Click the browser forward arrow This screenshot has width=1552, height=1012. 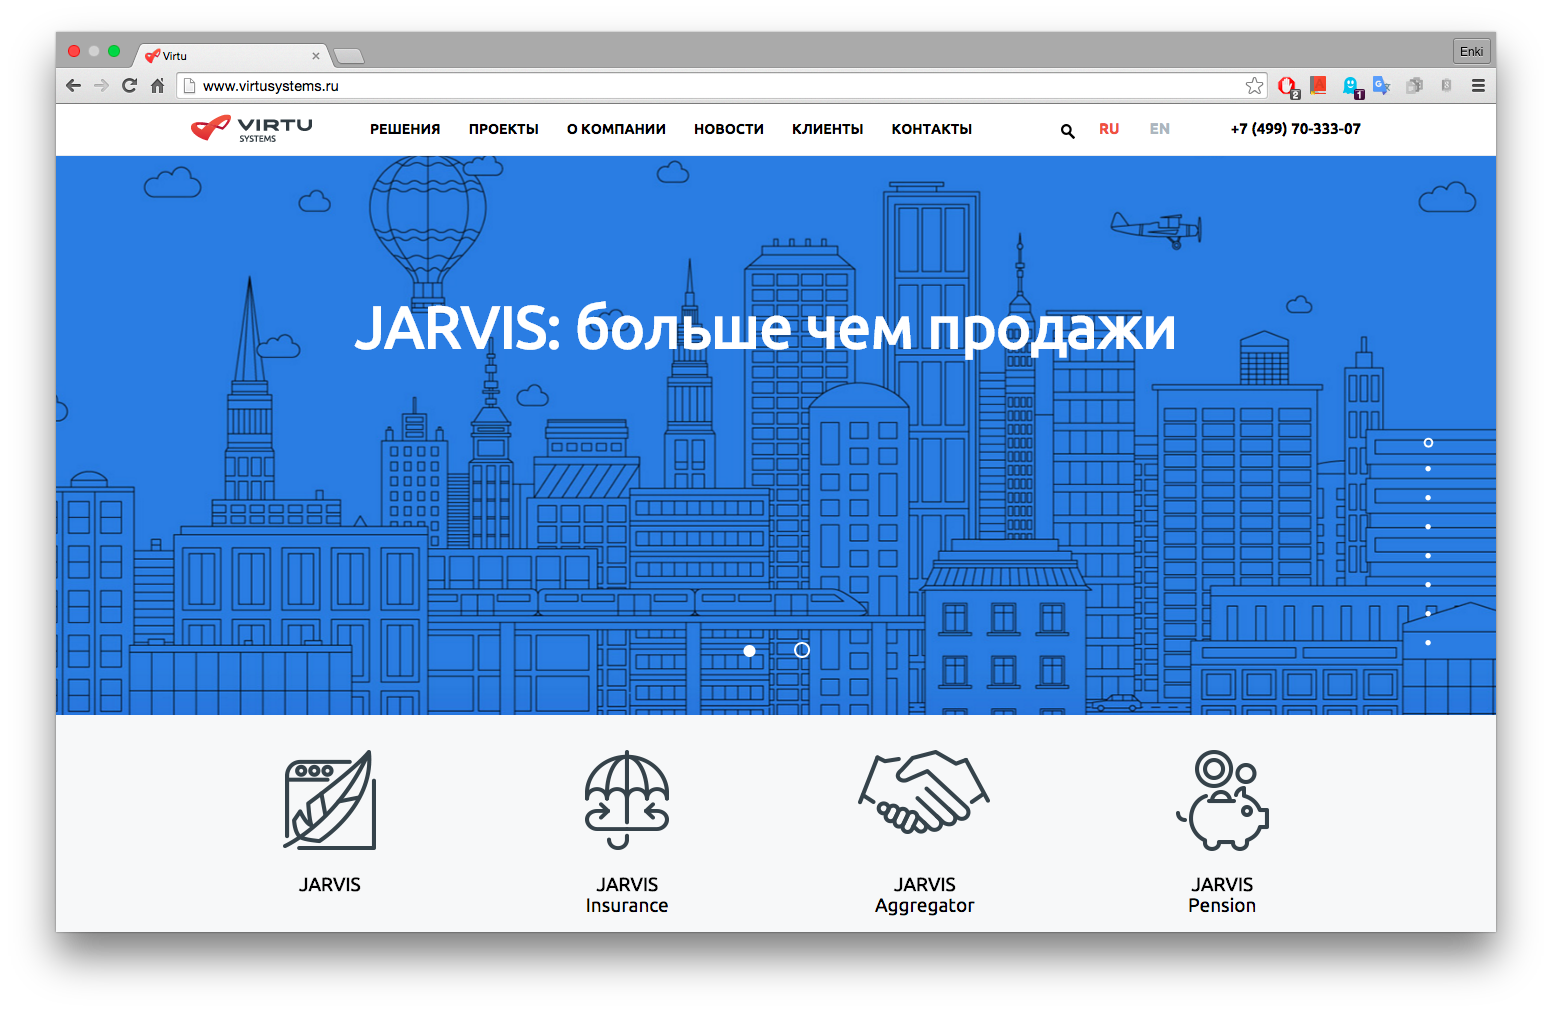point(101,86)
